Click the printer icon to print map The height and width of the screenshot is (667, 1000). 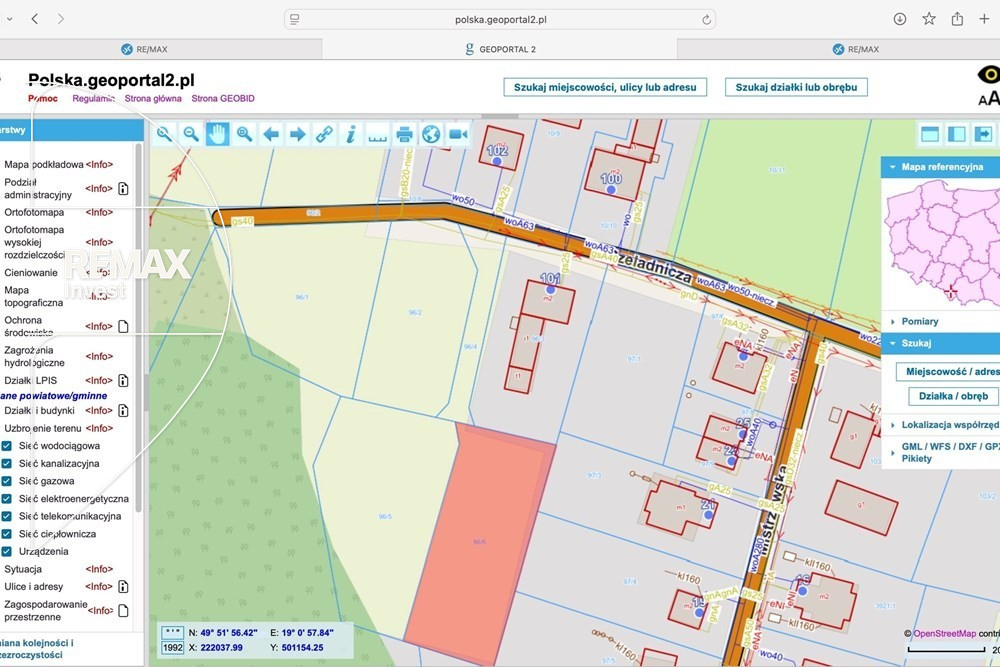click(404, 134)
